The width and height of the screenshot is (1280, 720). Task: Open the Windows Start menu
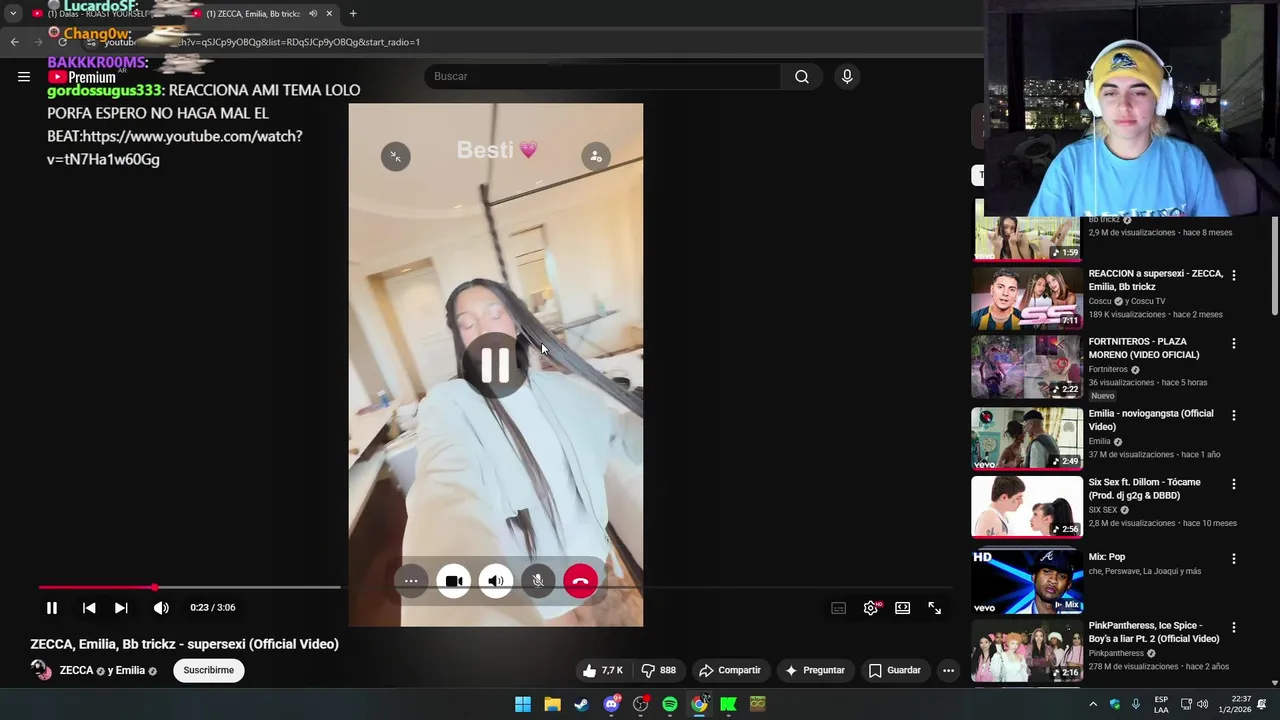[523, 704]
